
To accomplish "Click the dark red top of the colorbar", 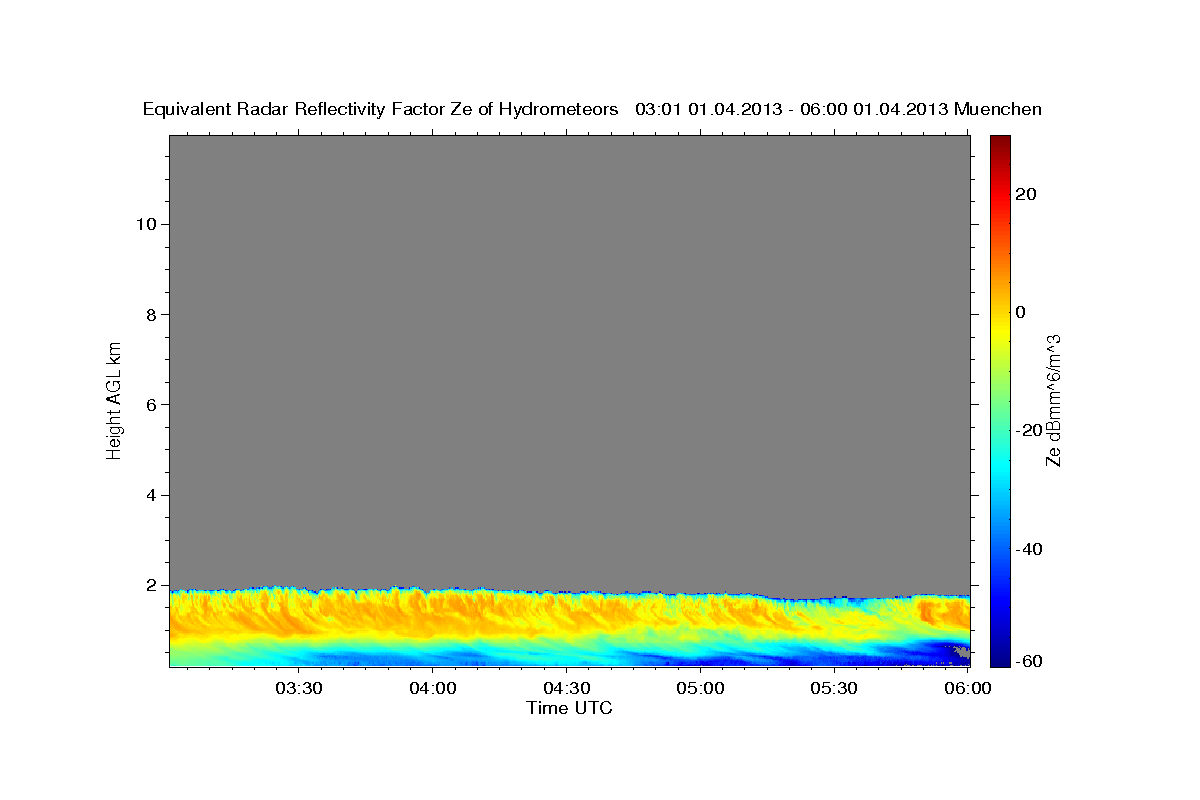I will [x=1000, y=141].
